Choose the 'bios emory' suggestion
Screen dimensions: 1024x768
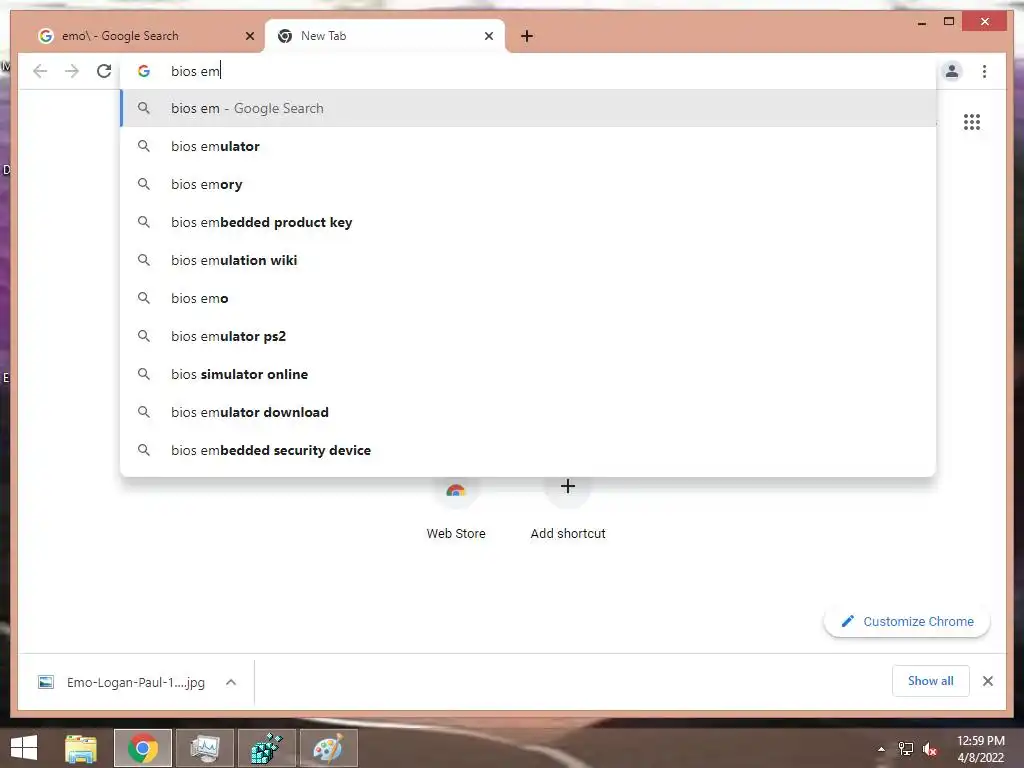point(528,184)
